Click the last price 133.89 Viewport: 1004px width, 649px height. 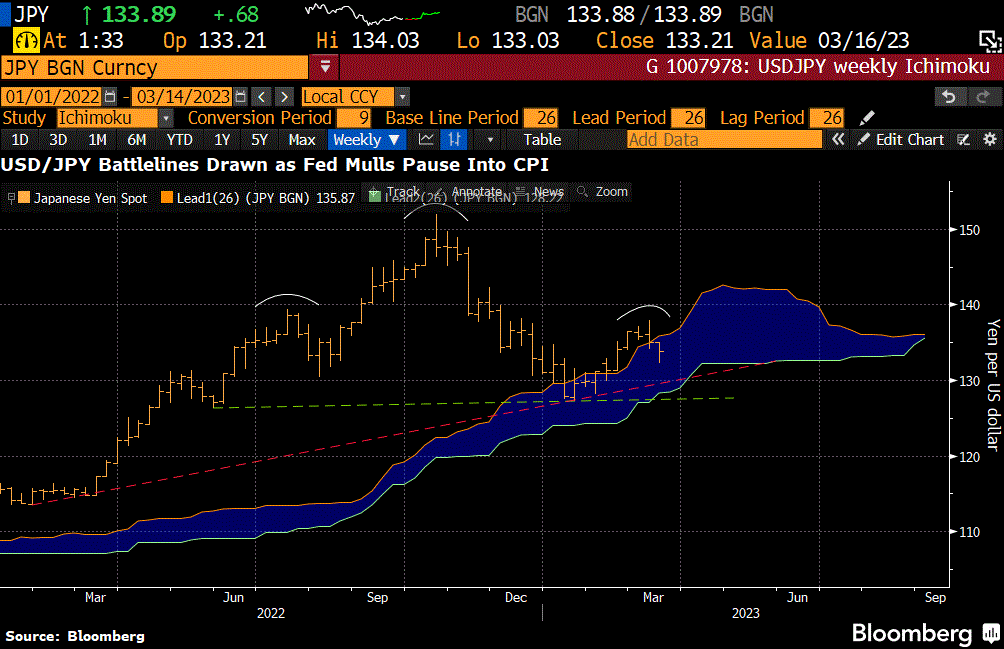click(139, 14)
